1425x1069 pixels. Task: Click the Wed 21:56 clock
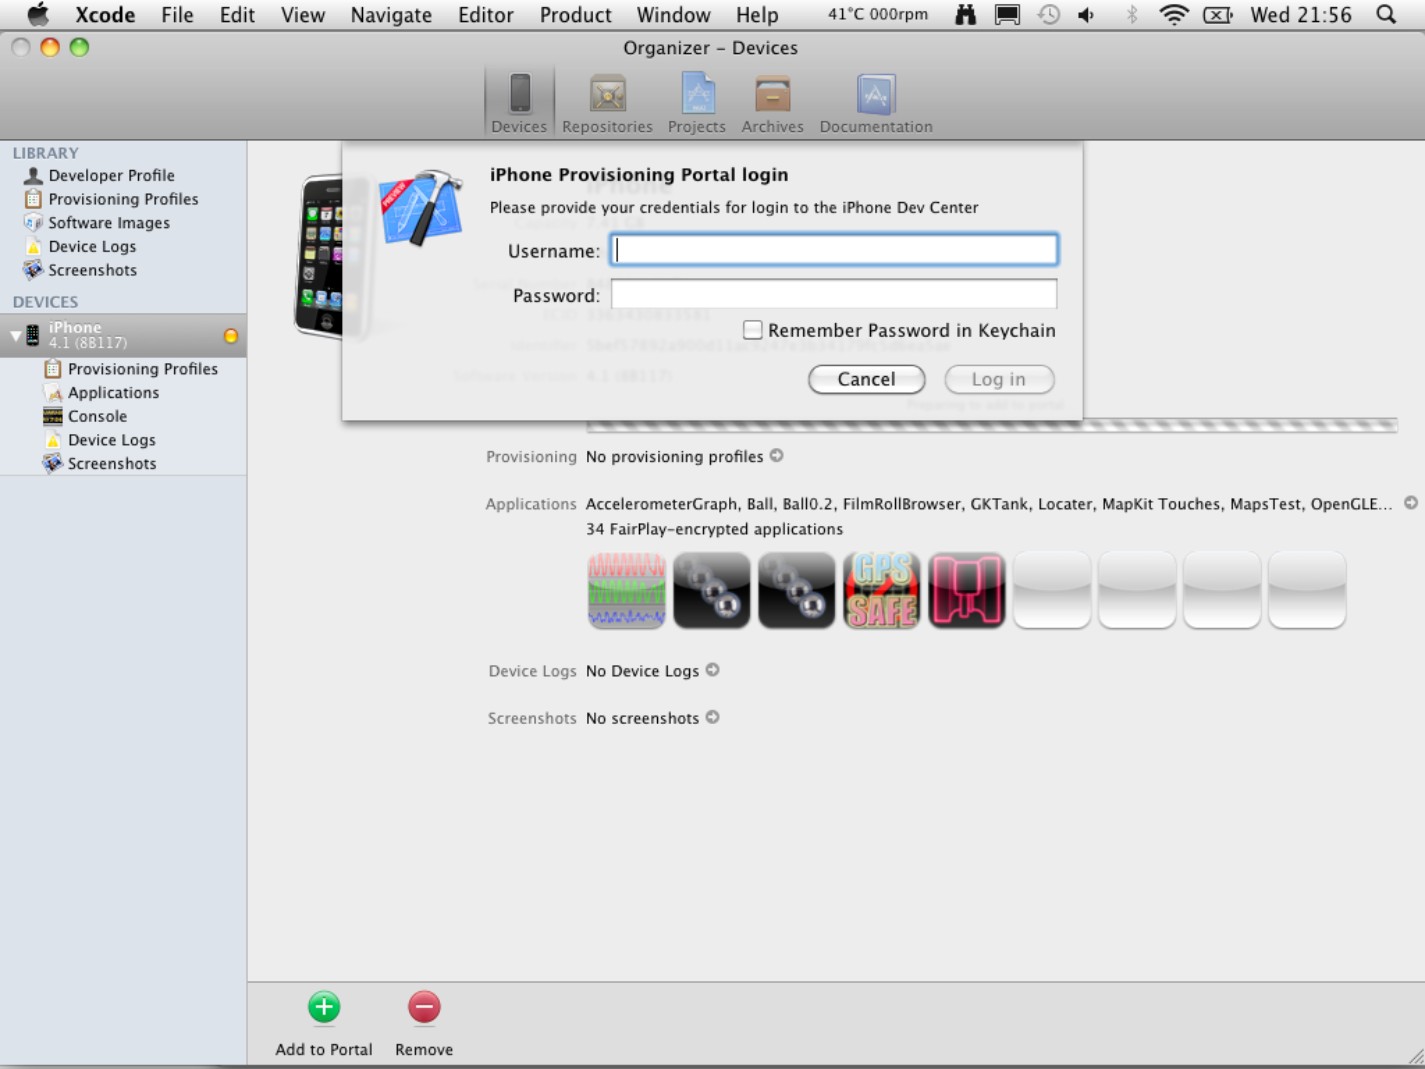point(1300,15)
